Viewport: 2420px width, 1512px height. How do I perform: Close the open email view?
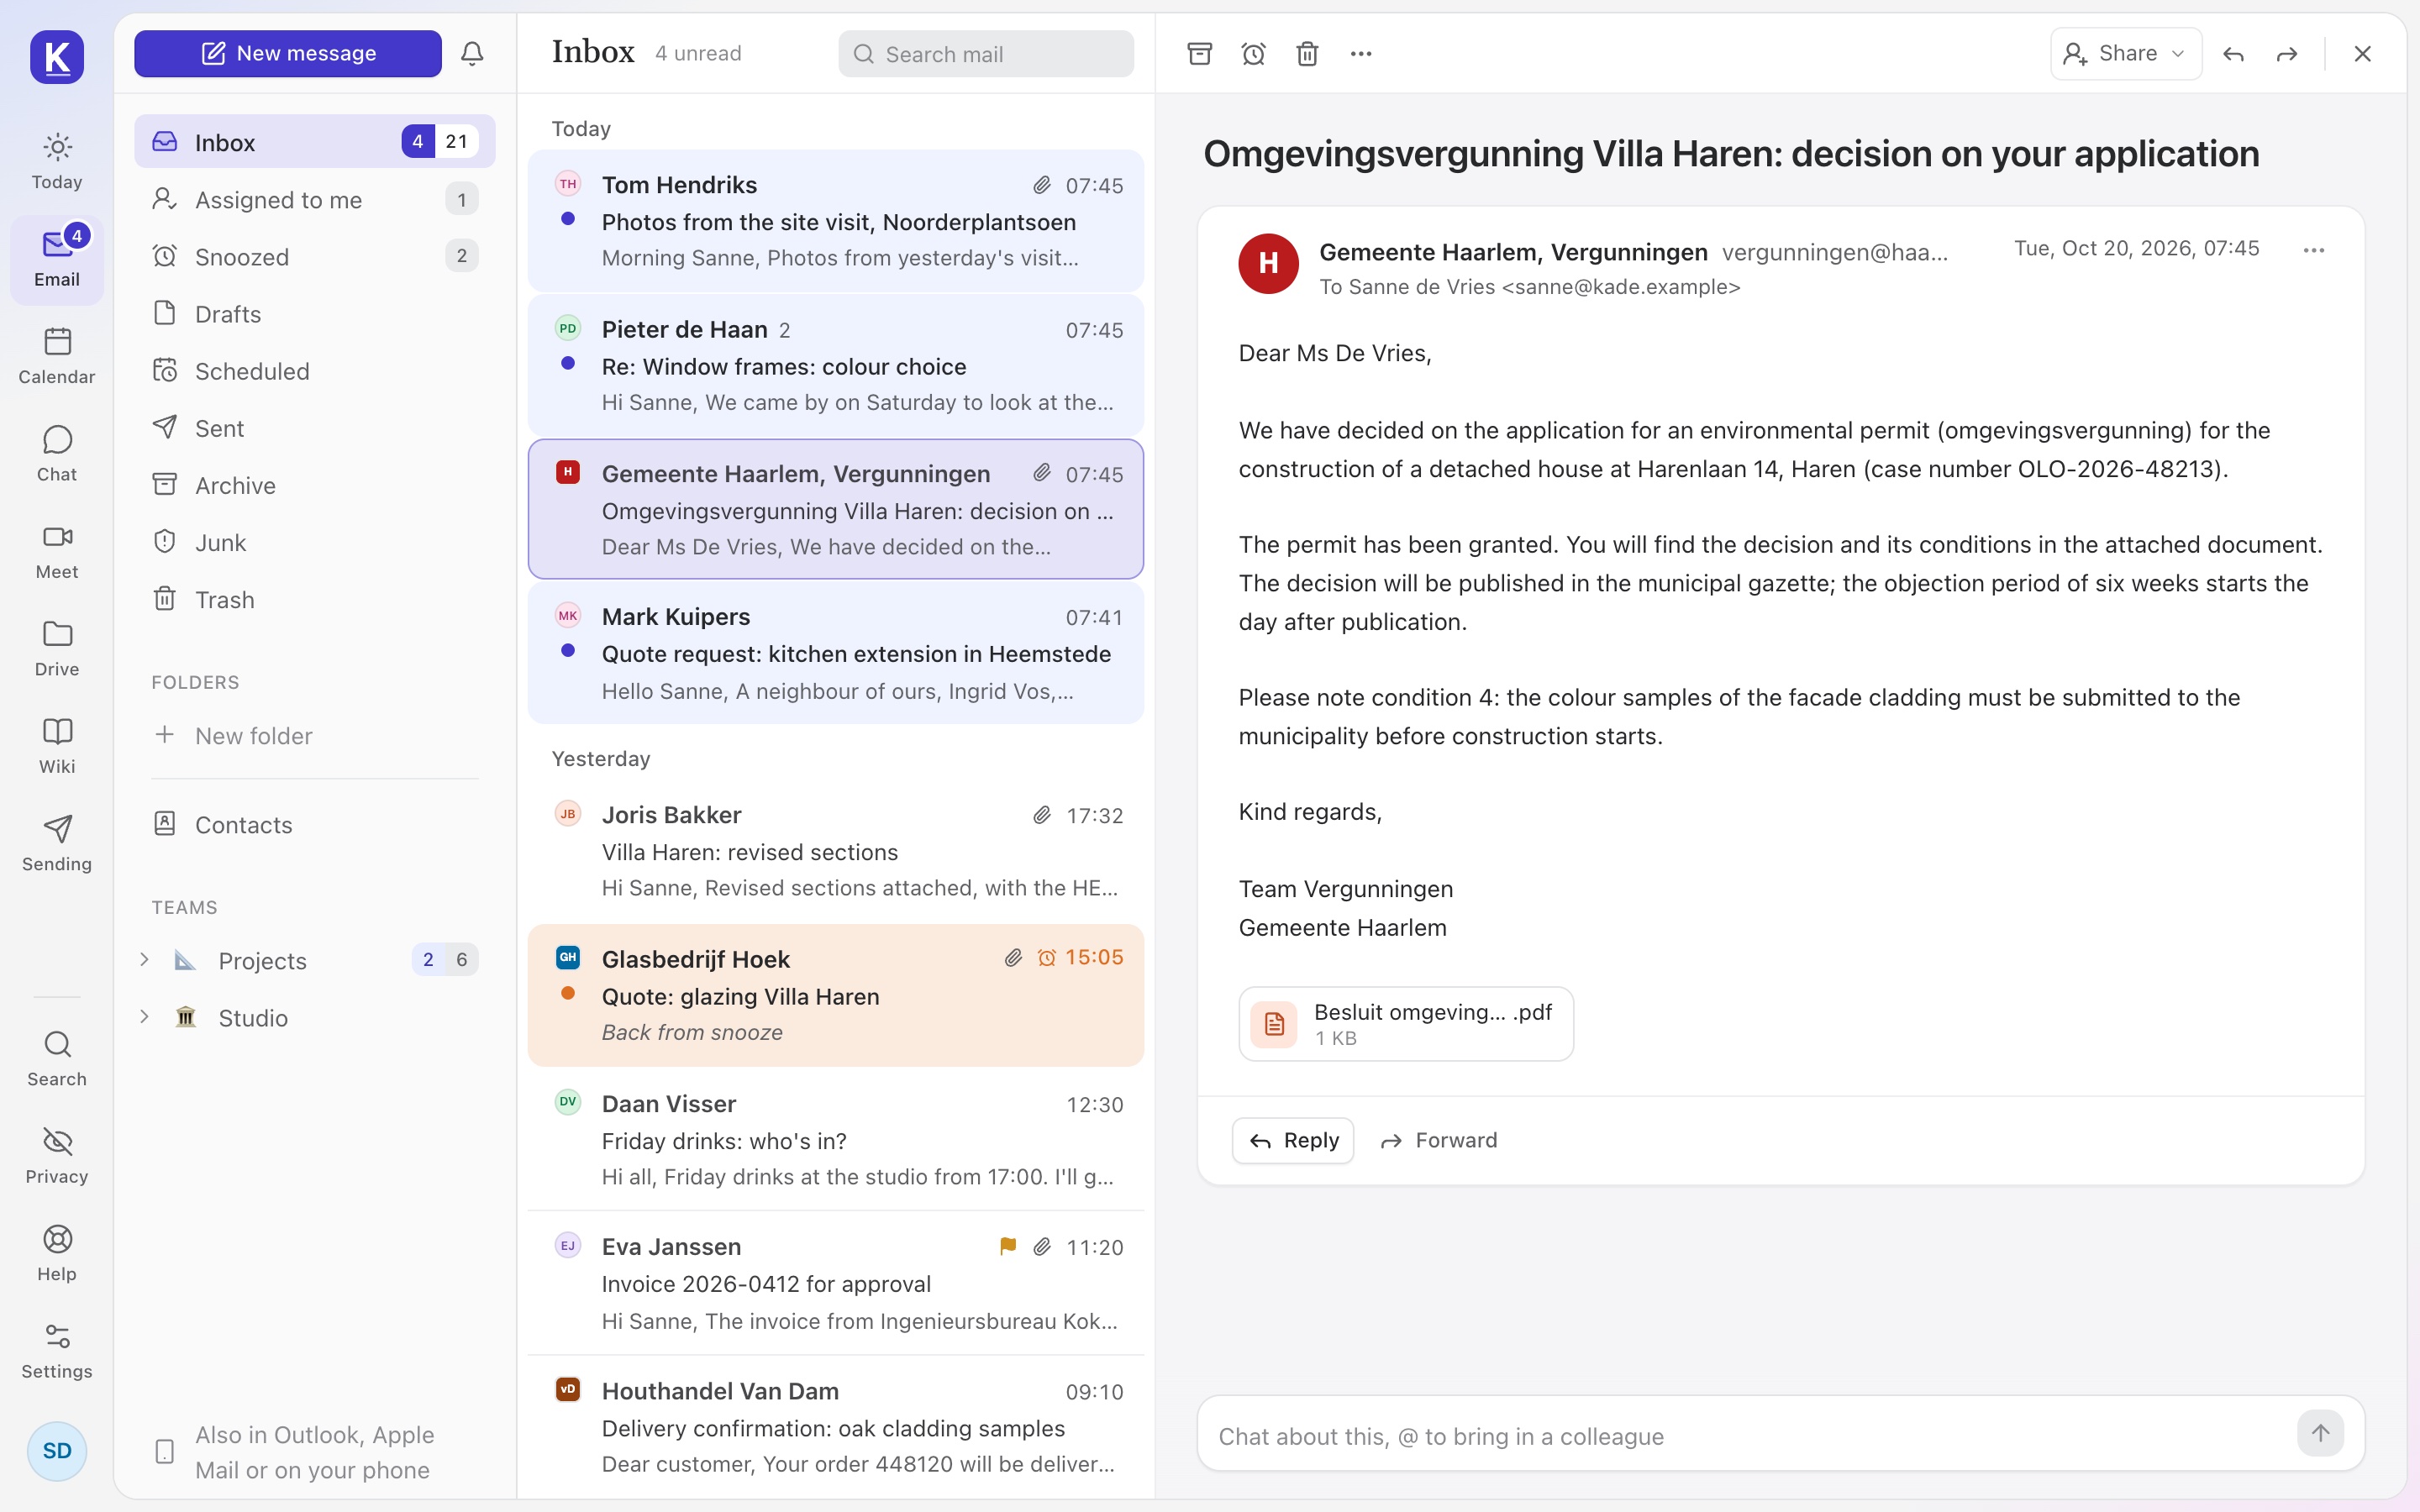(x=2363, y=54)
